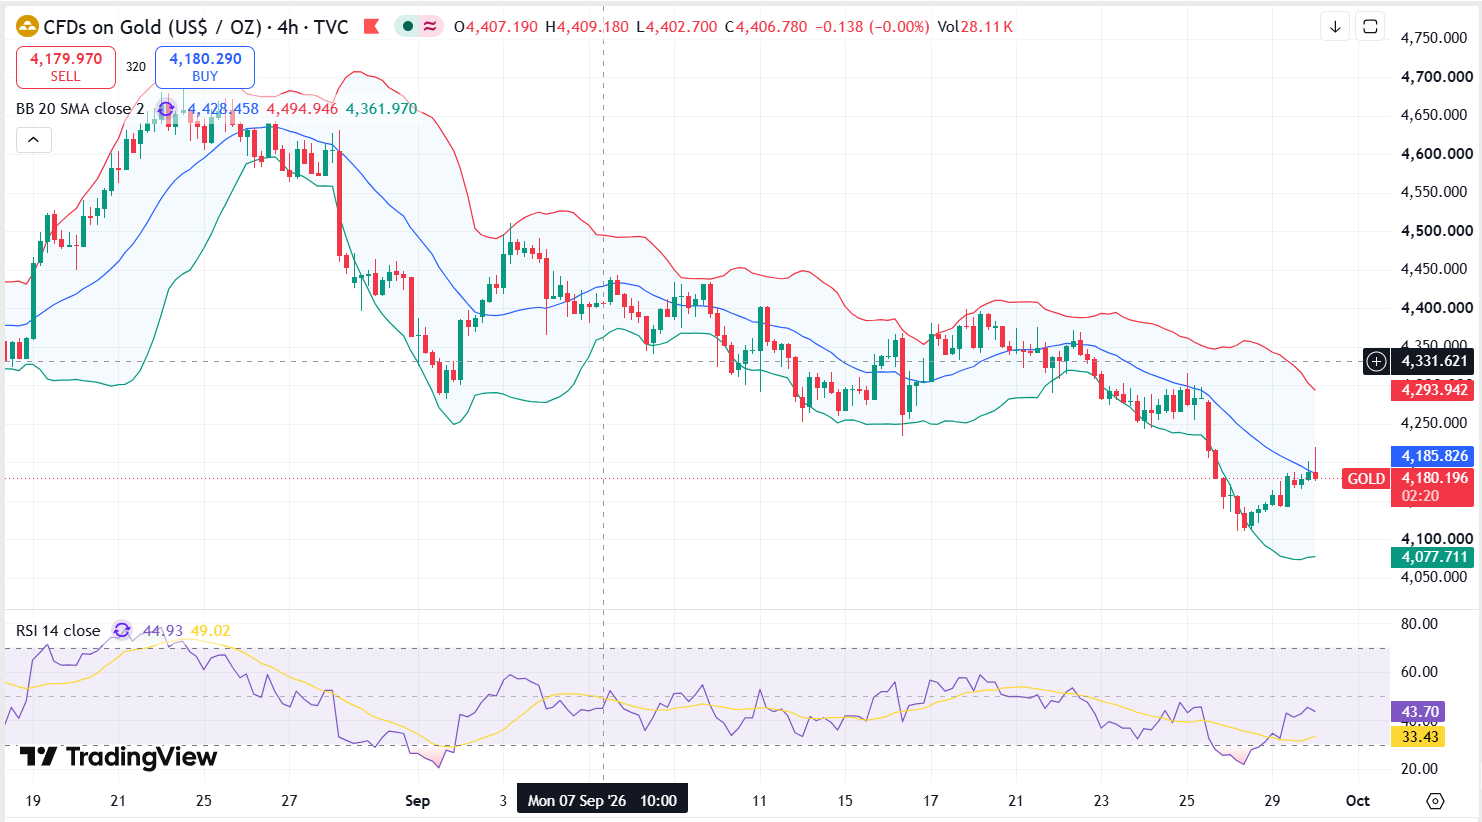Click the BB lower value 4,361.970
Viewport: 1482px width, 822px height.
coord(382,109)
